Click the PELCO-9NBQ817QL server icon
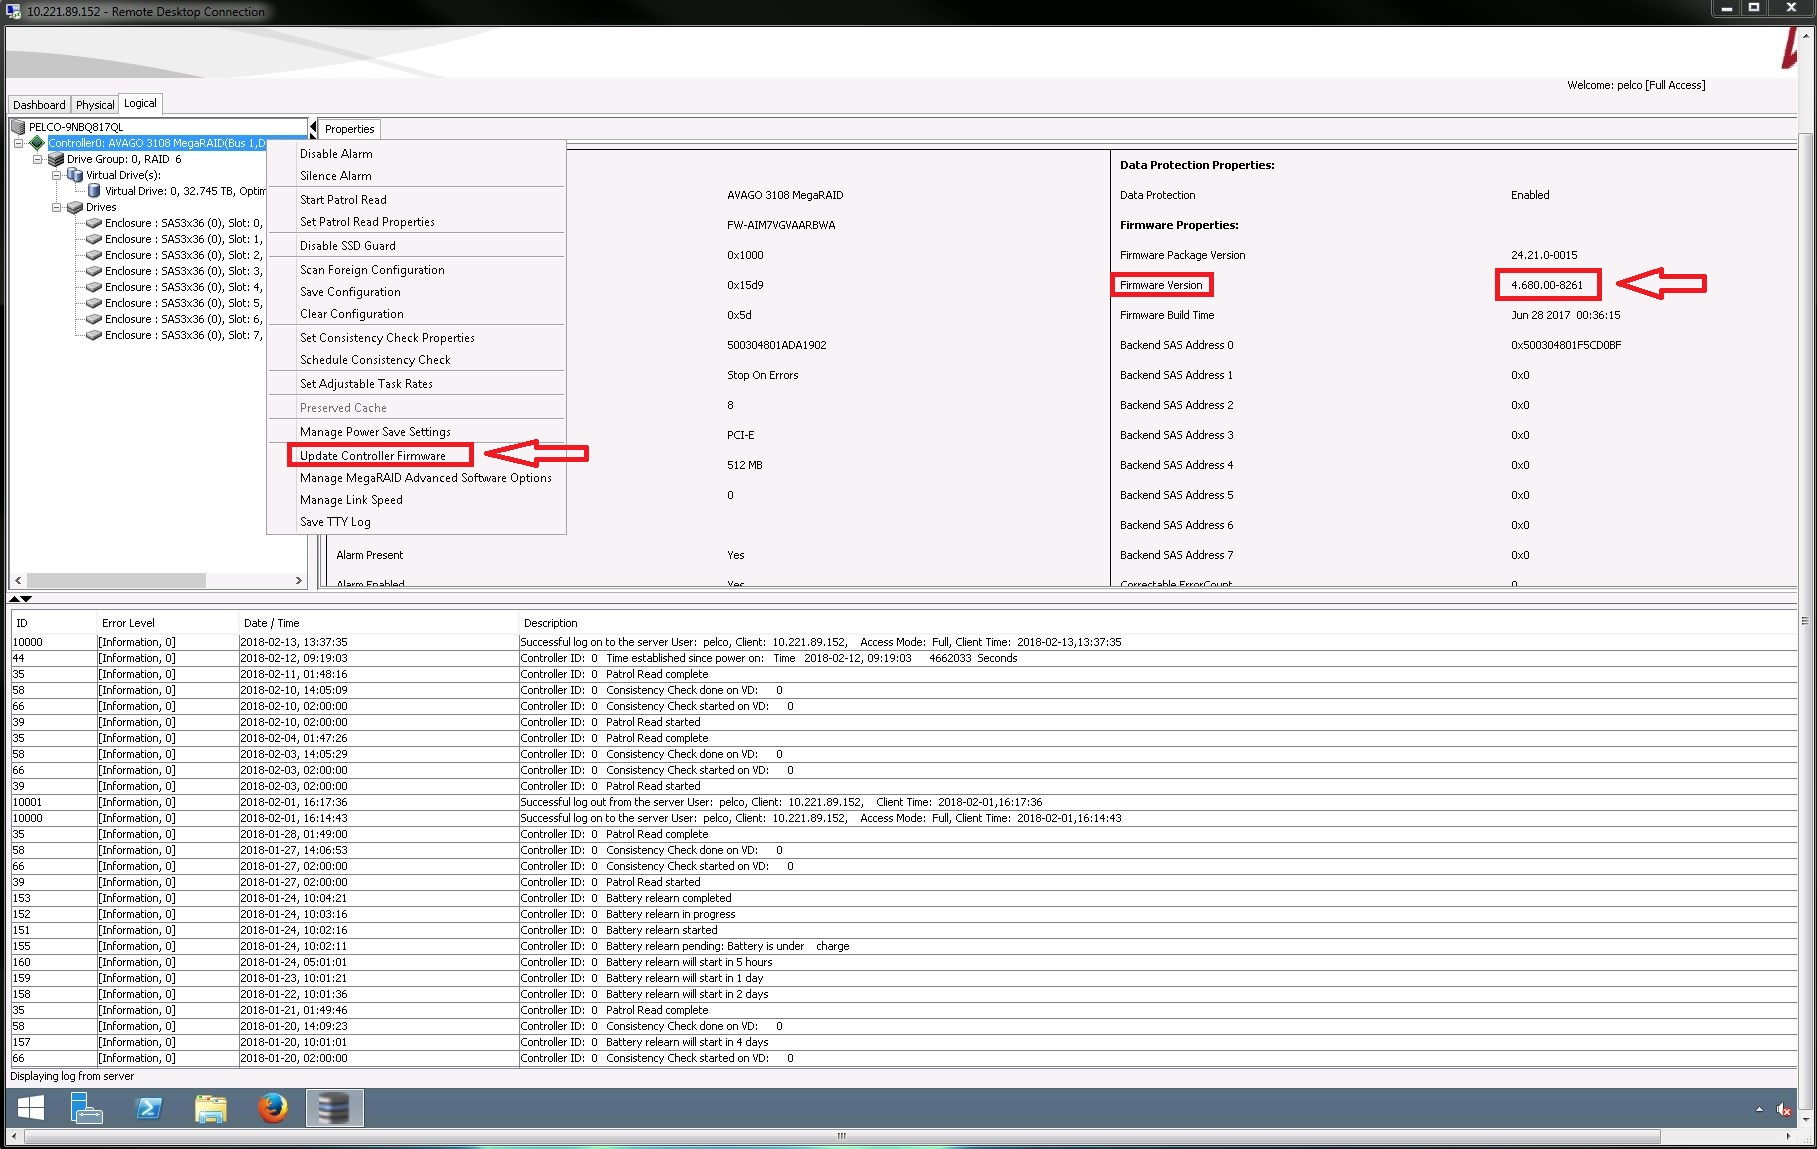The height and width of the screenshot is (1149, 1817). pyautogui.click(x=18, y=127)
